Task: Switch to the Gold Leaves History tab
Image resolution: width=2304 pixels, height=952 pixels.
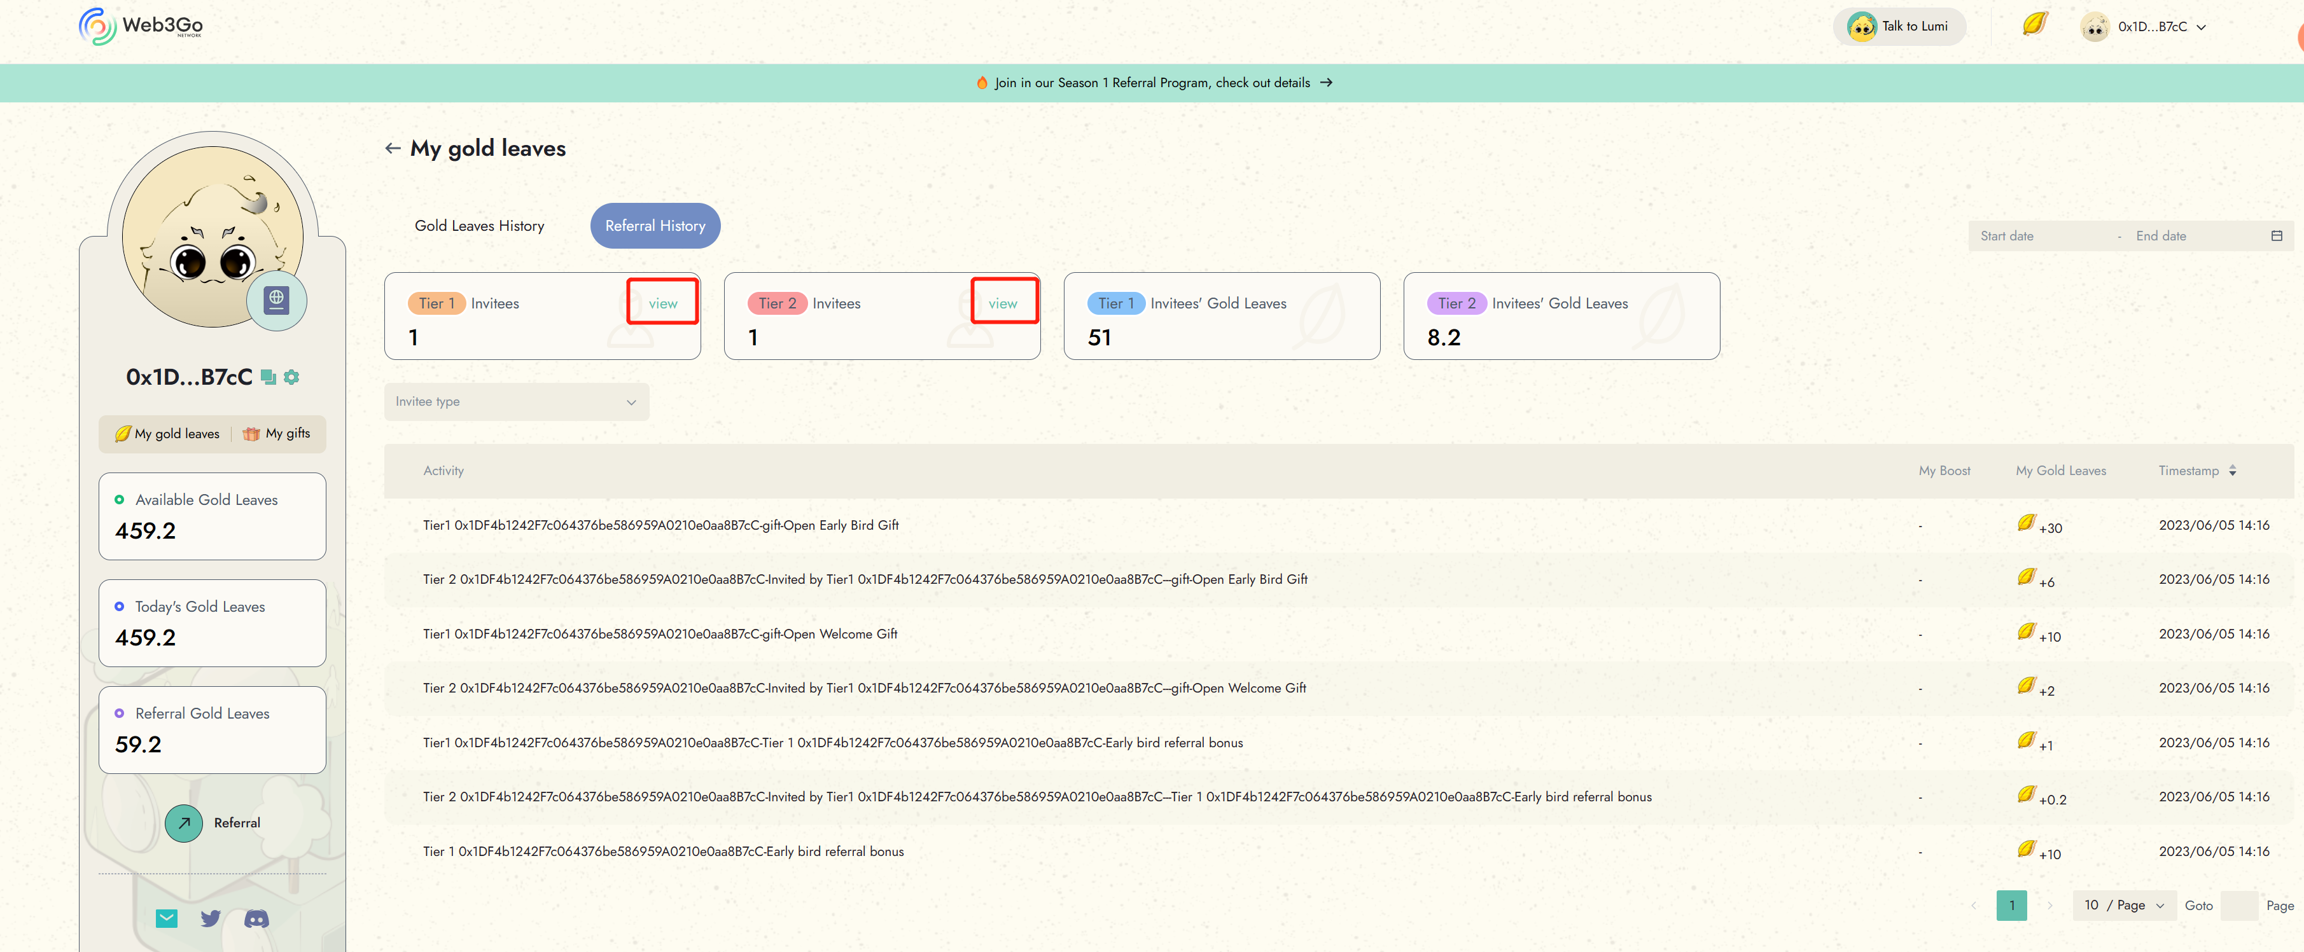Action: [479, 226]
